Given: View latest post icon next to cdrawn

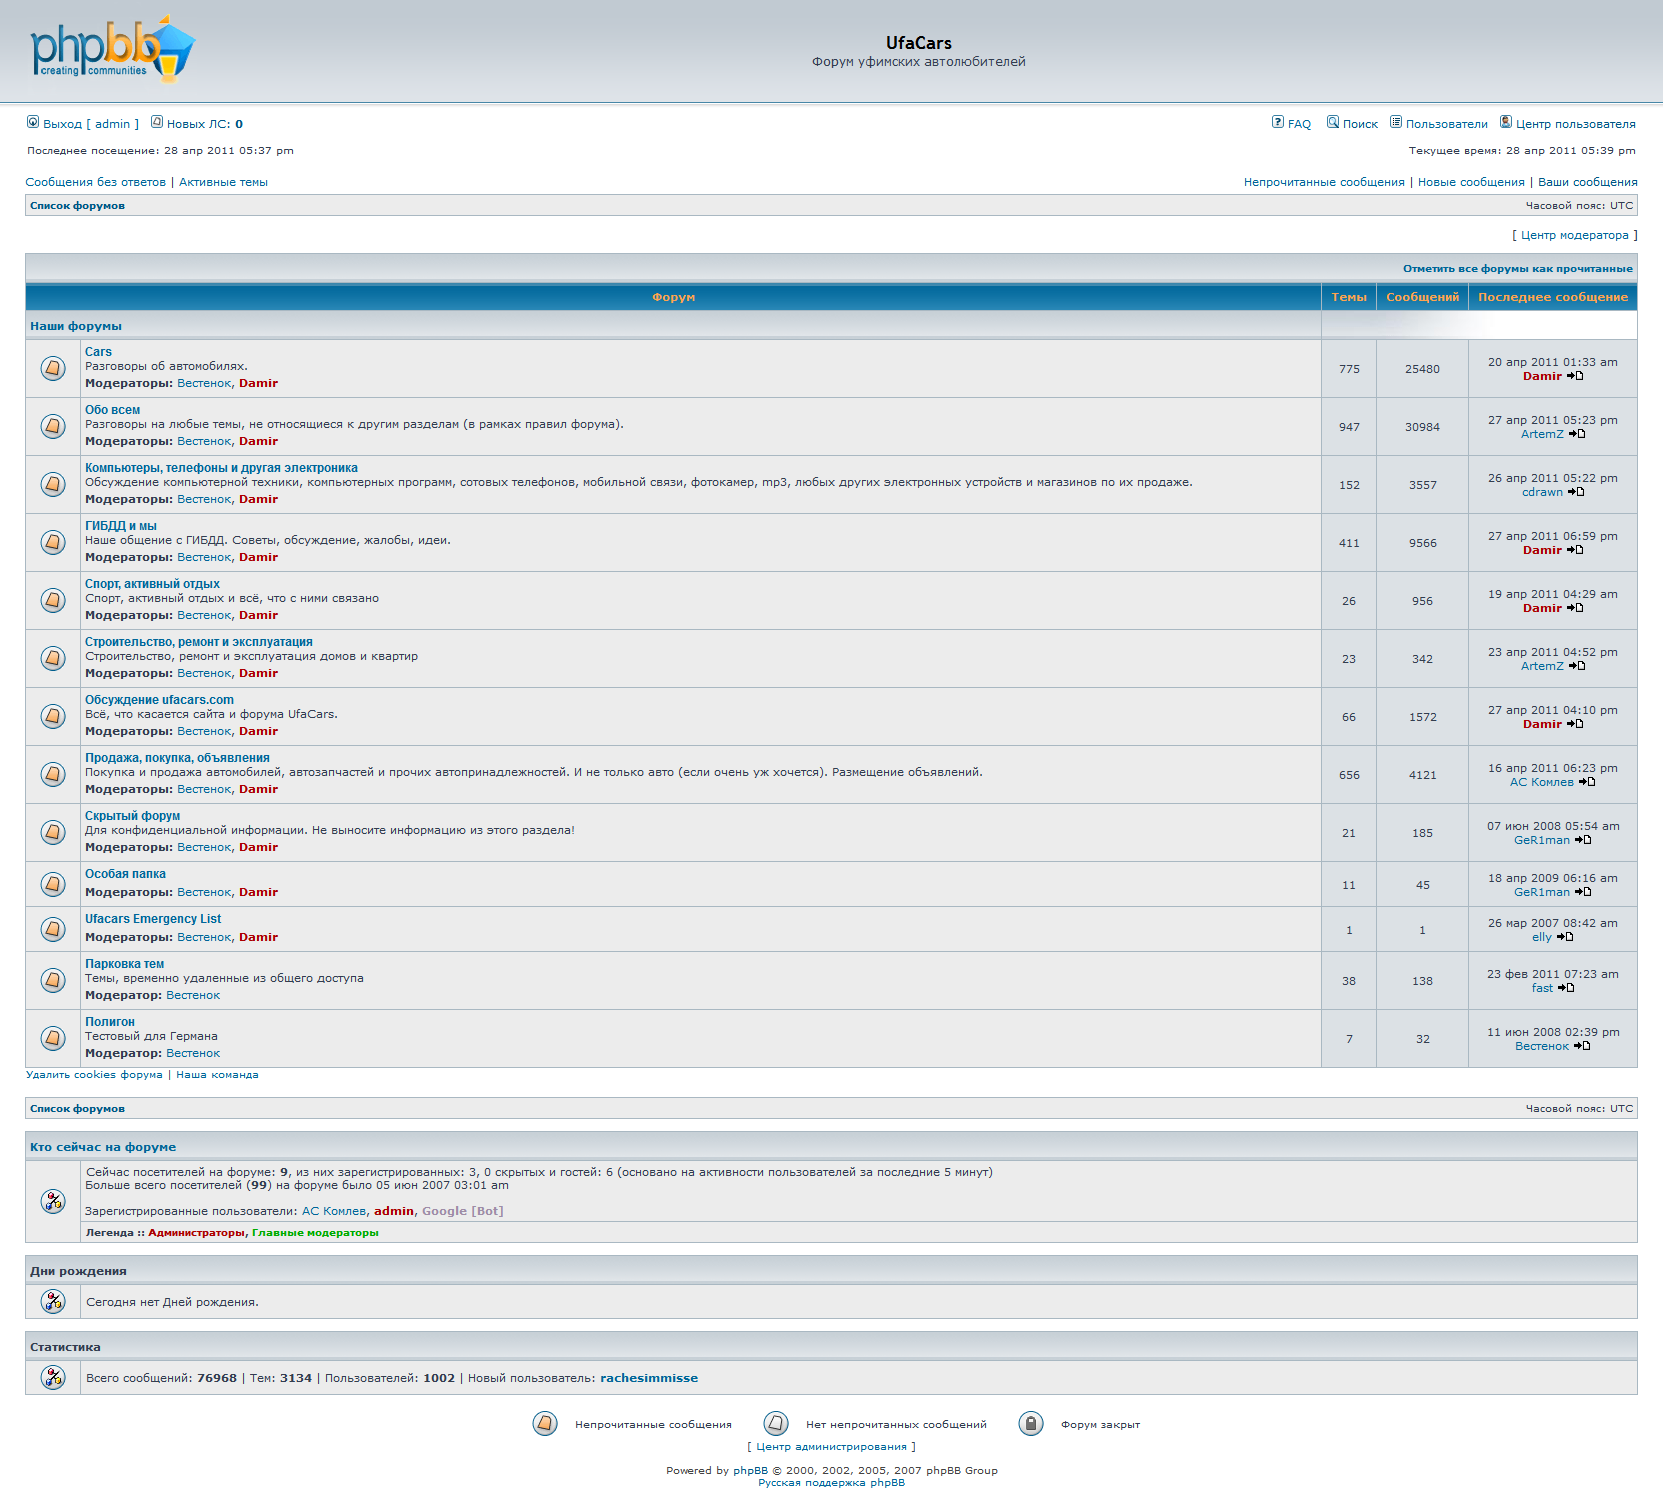Looking at the screenshot, I should pos(1576,492).
